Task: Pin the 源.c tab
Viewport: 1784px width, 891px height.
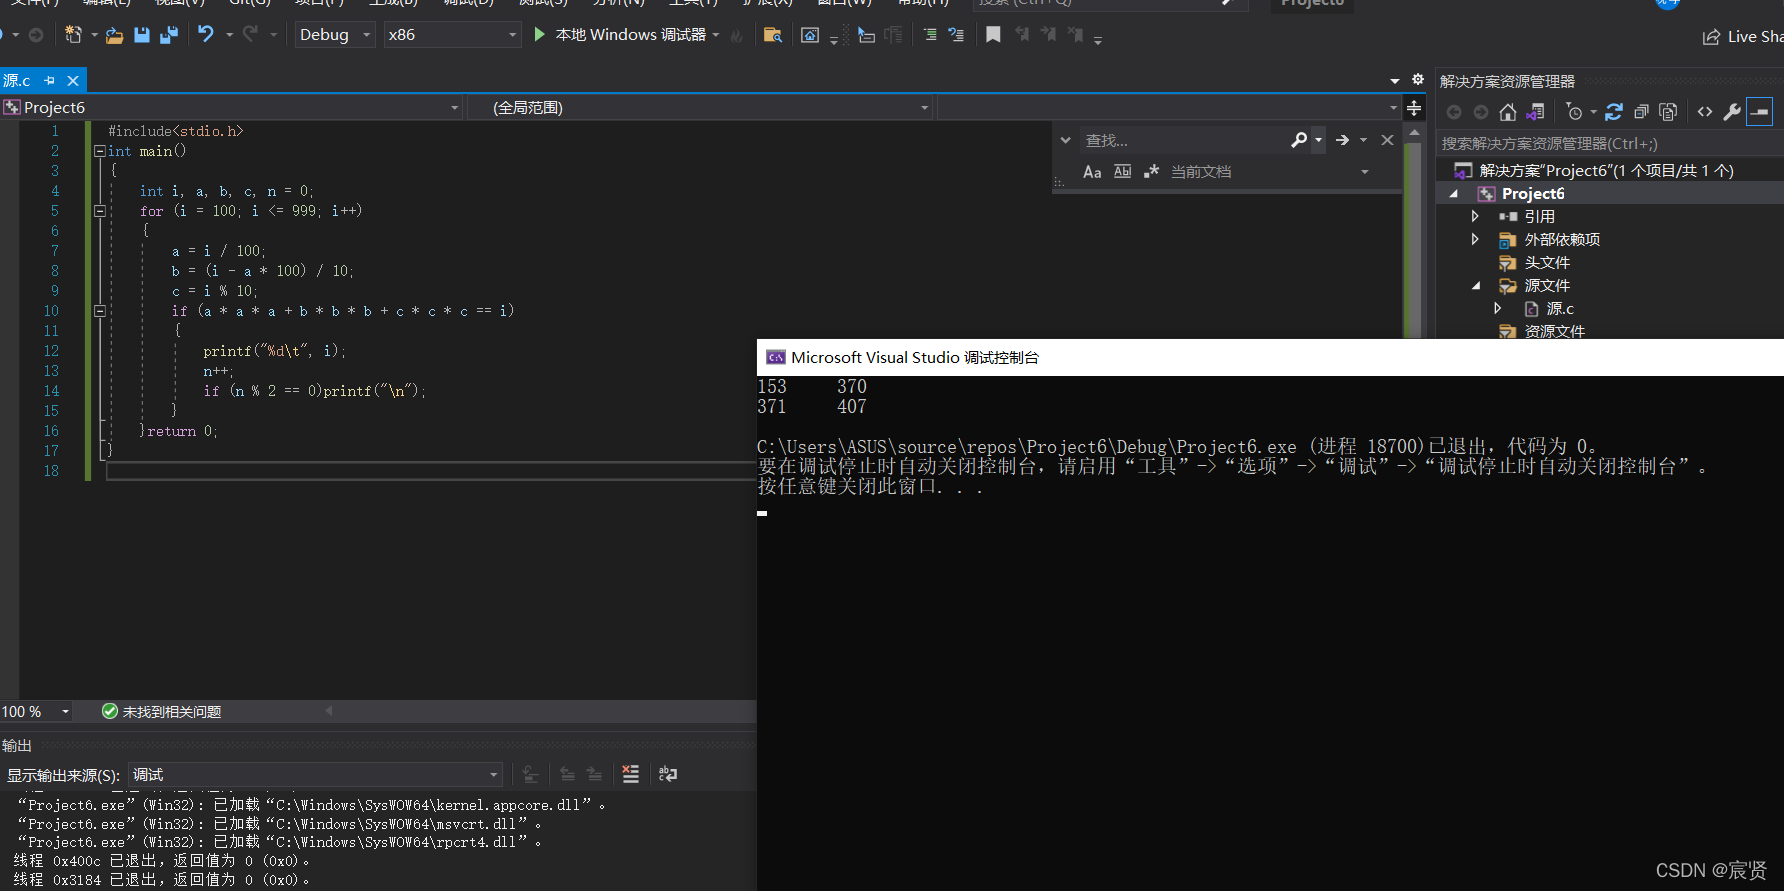Action: [x=49, y=80]
